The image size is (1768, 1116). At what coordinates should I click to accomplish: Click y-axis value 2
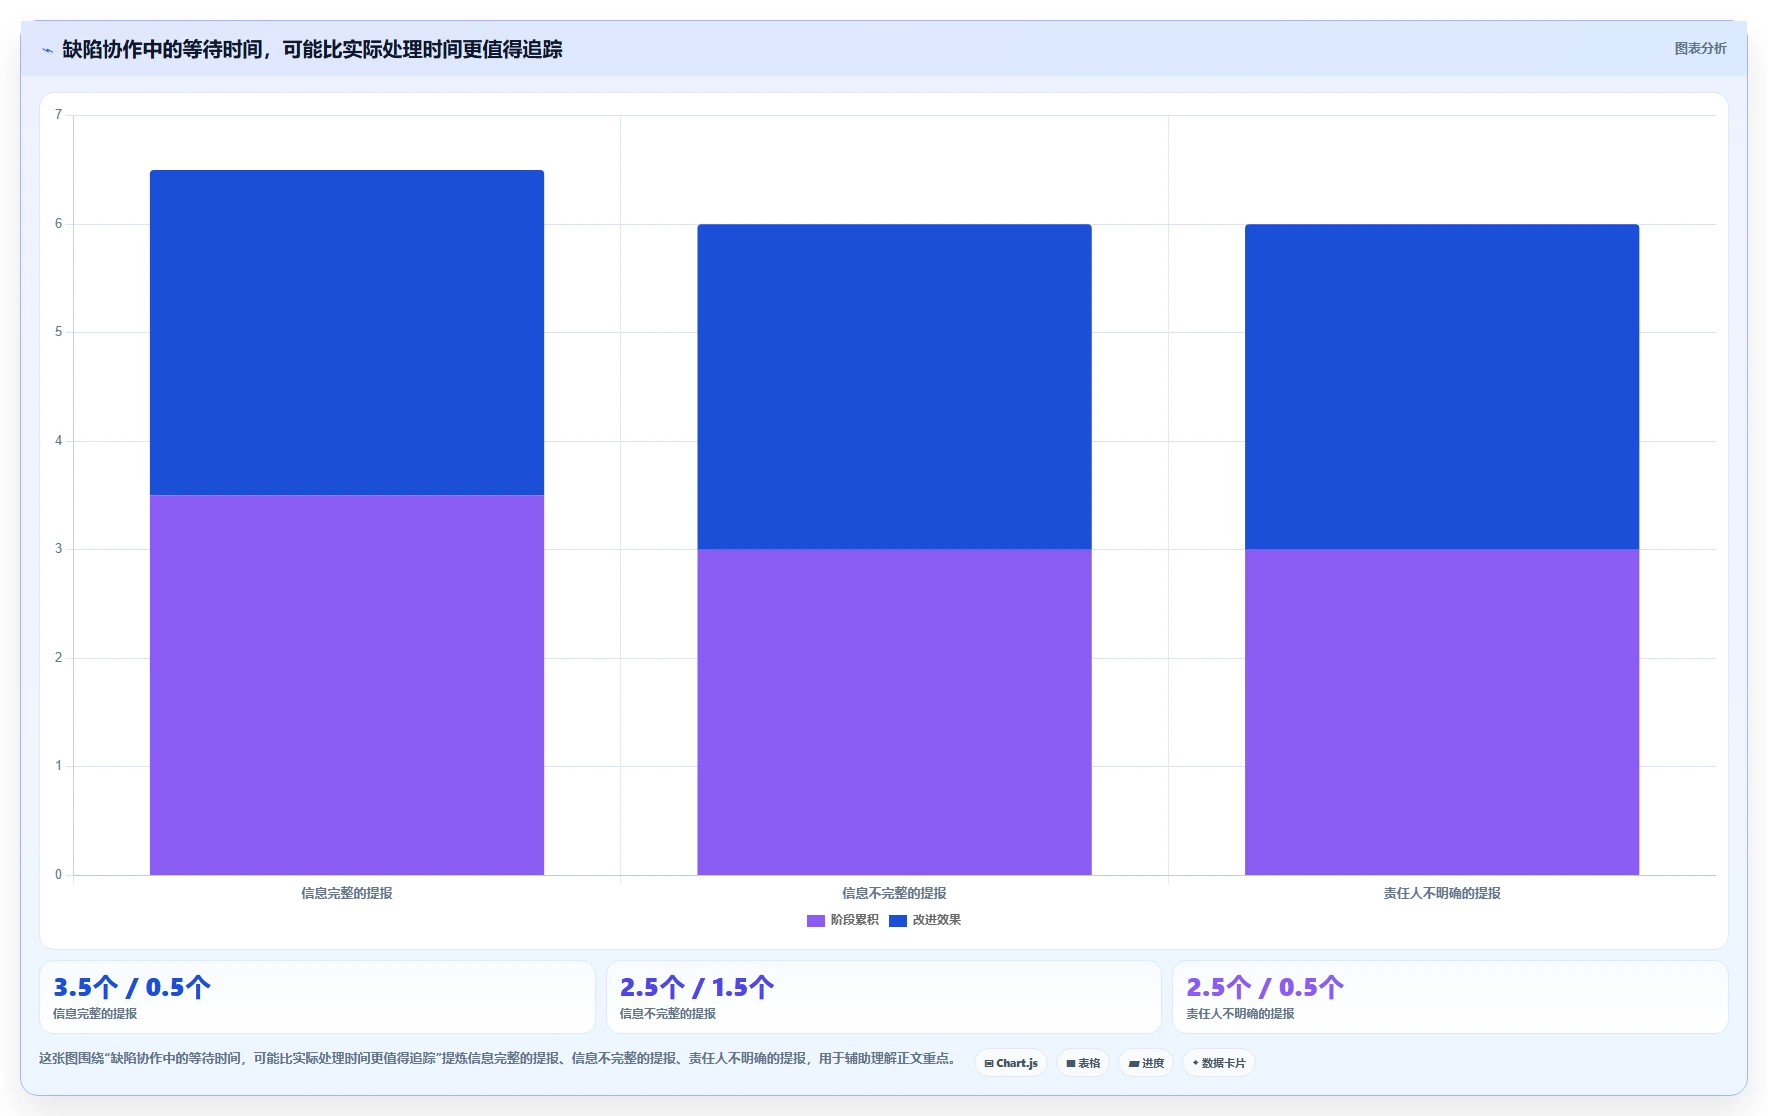click(x=58, y=658)
